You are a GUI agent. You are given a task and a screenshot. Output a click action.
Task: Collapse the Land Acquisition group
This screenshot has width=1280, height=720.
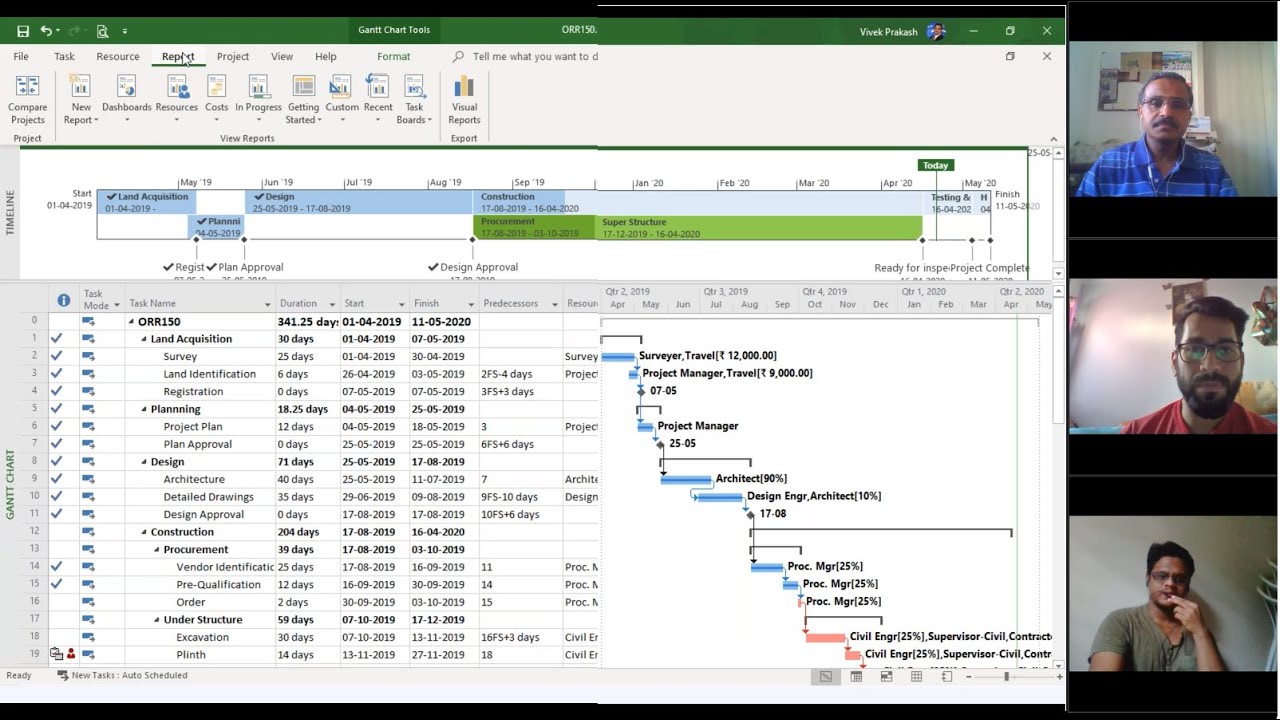(144, 339)
